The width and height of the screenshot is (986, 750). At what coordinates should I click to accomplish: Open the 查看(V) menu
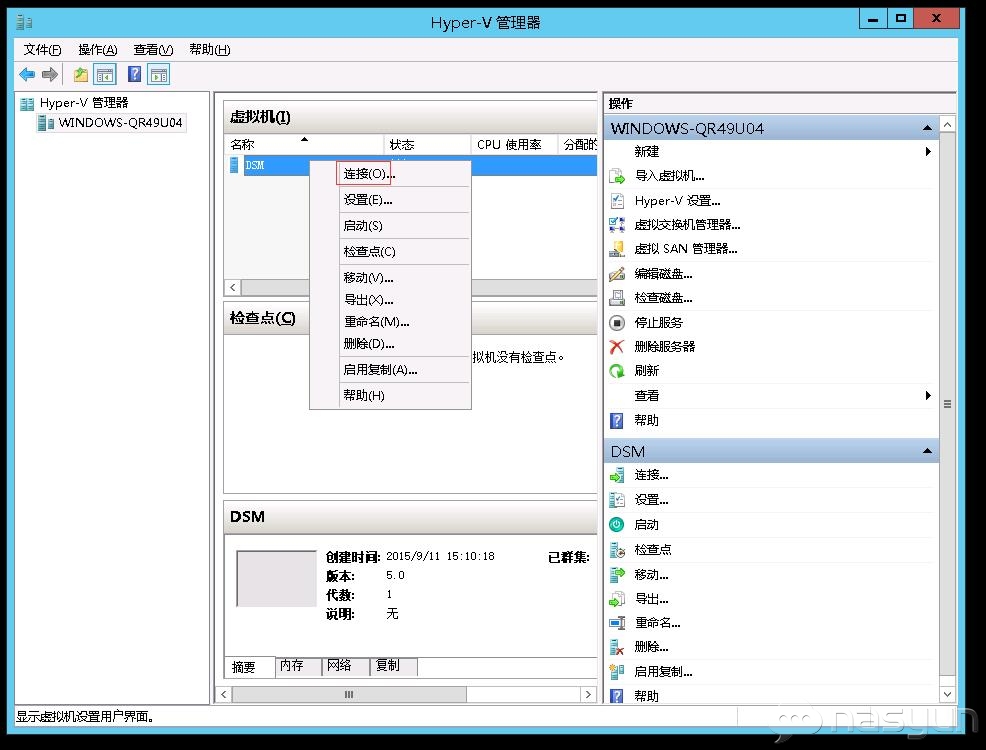click(153, 50)
